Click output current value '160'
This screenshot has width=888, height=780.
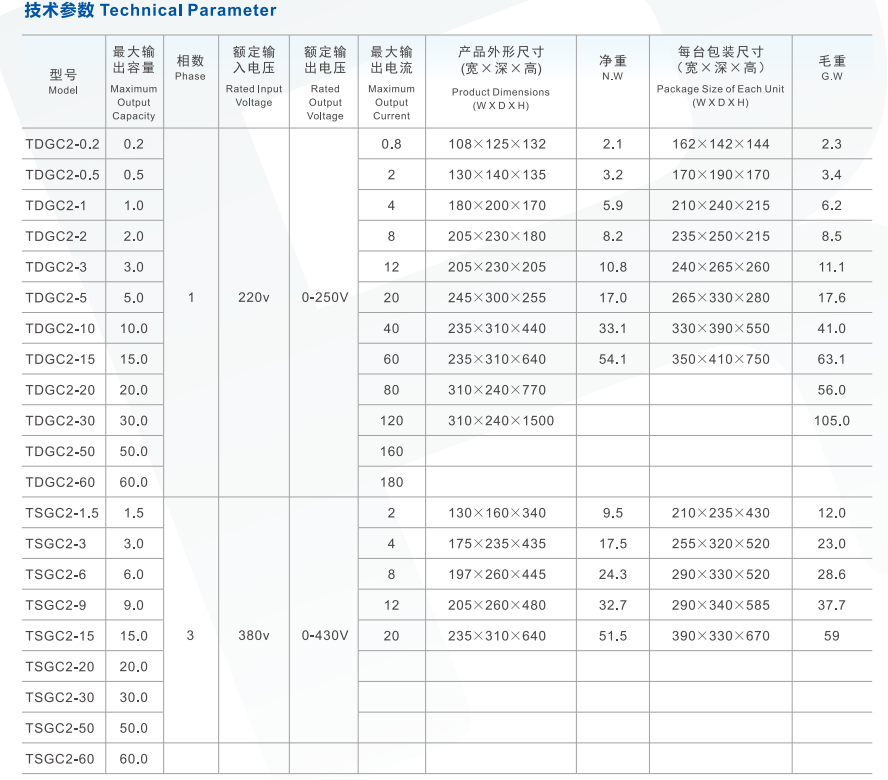coord(391,451)
